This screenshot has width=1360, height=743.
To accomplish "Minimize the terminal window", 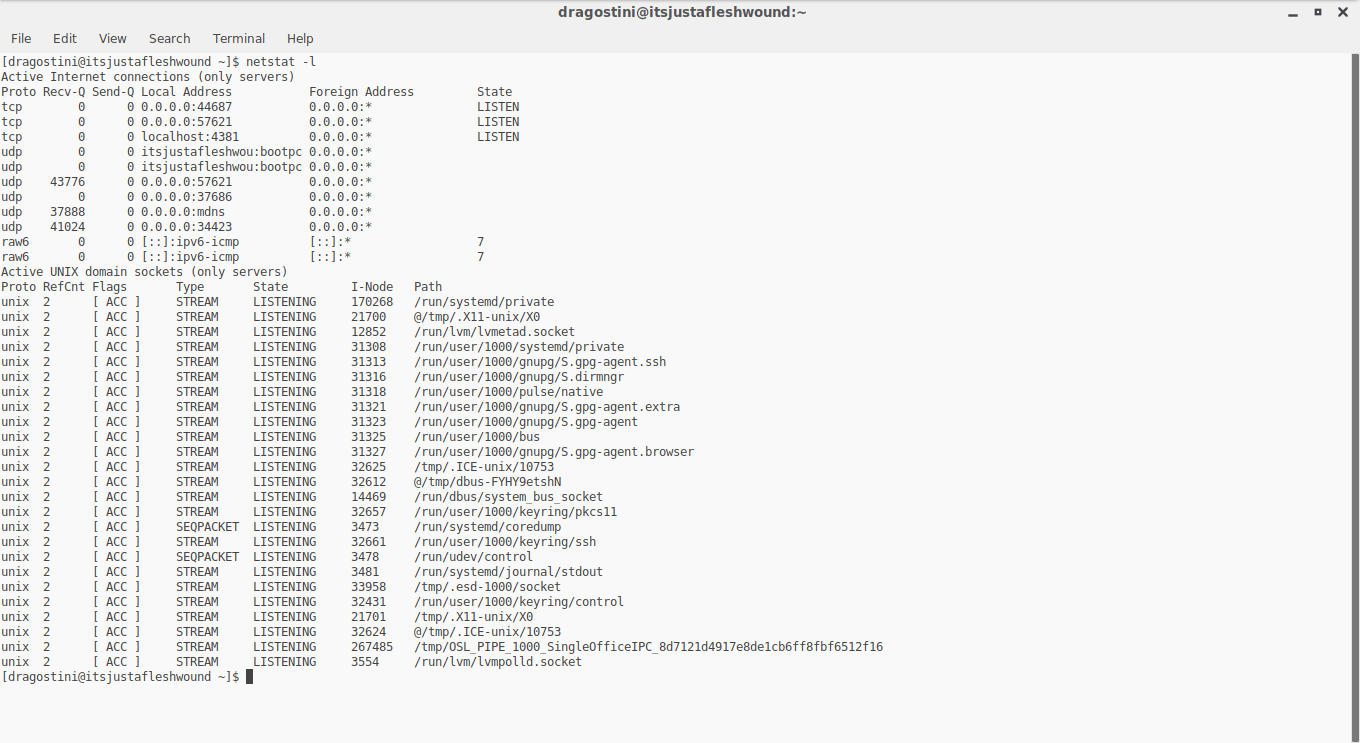I will pos(1293,12).
